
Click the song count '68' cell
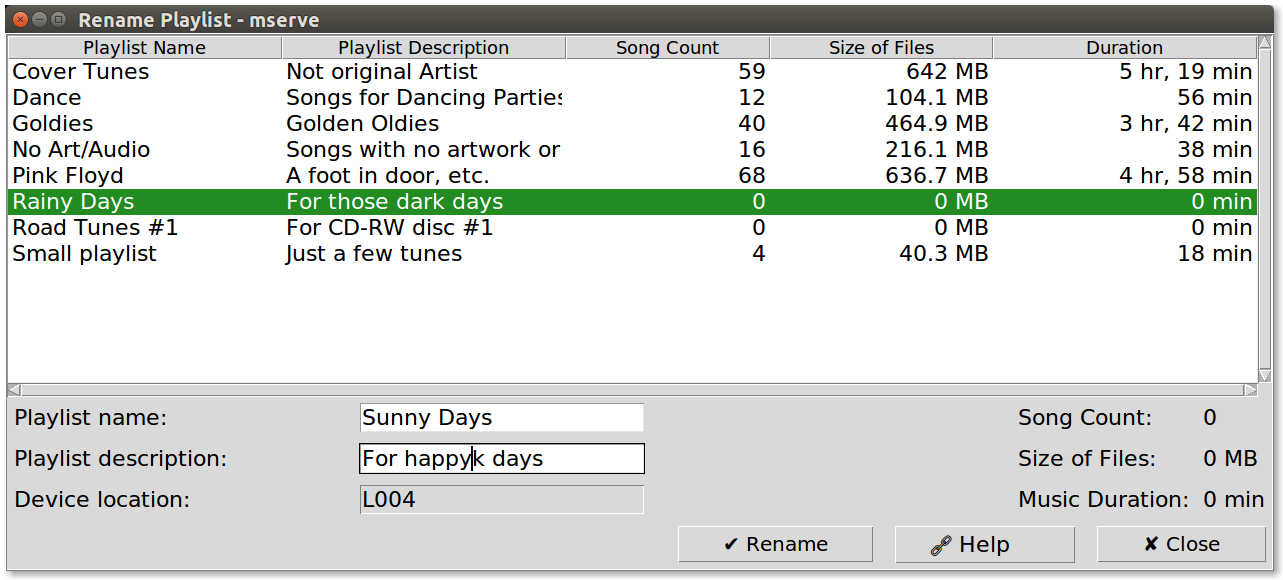751,176
